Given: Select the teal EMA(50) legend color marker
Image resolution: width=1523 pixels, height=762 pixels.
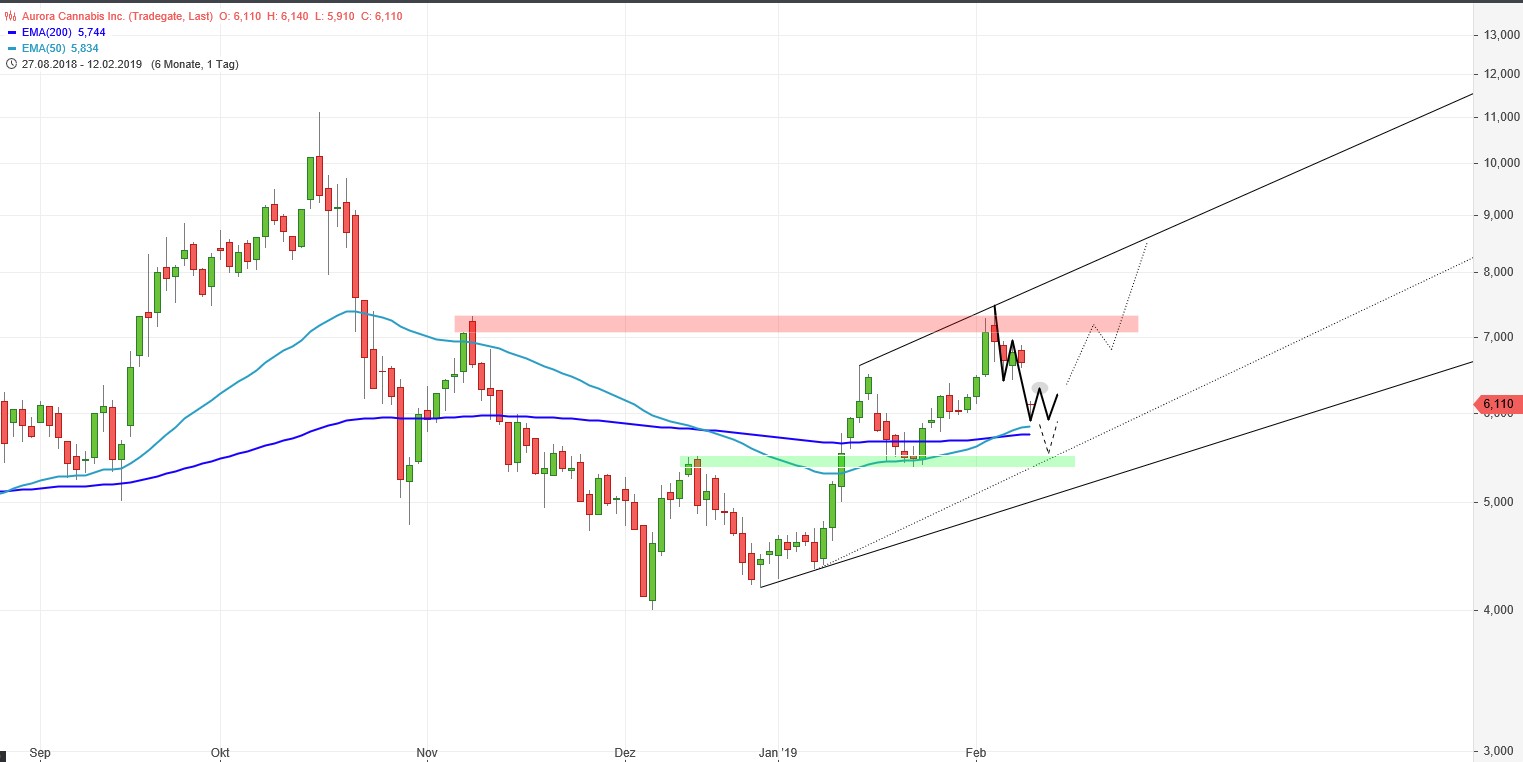Looking at the screenshot, I should (x=12, y=49).
